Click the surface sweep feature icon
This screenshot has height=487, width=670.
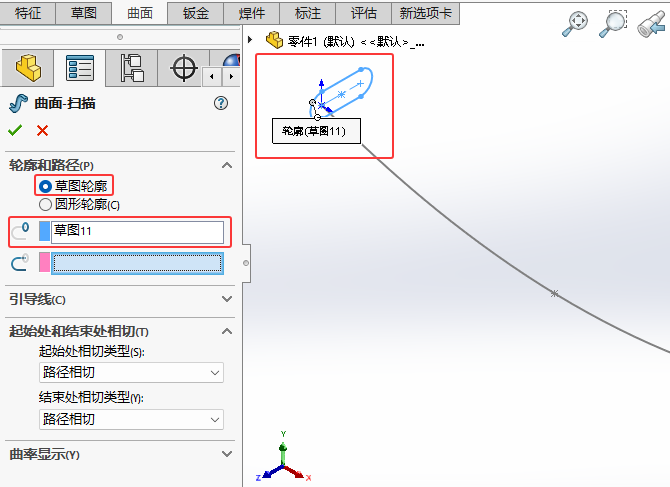point(18,103)
